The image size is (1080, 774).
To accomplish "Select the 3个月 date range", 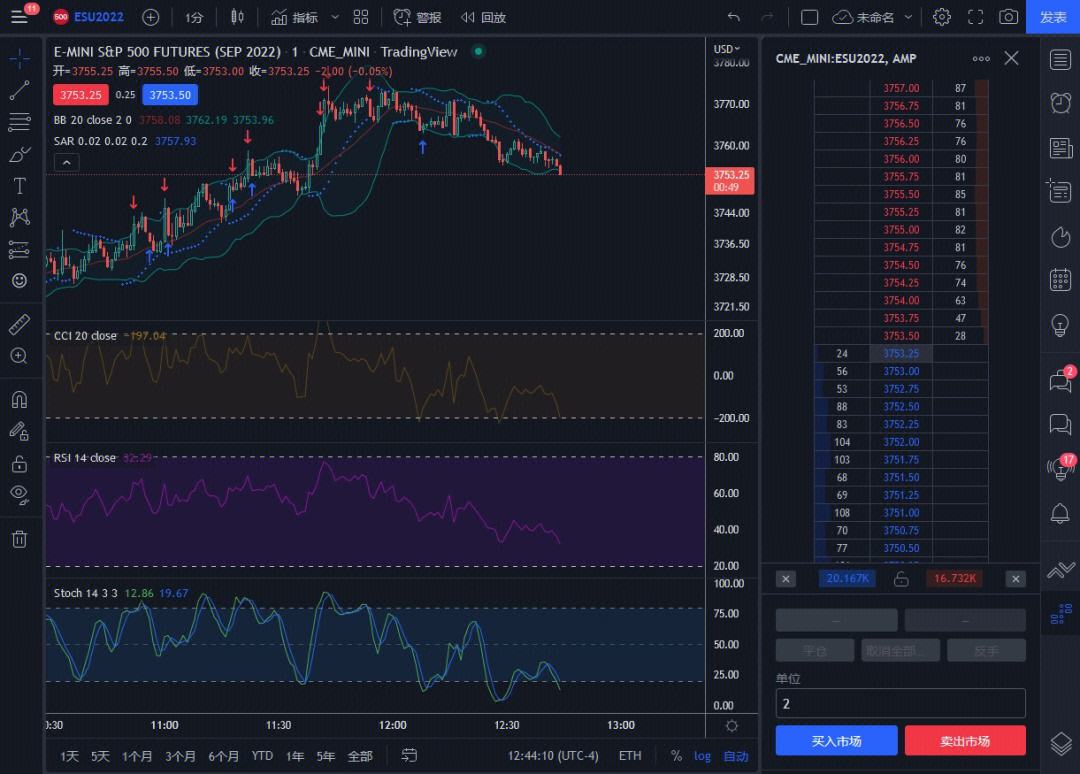I will (180, 756).
